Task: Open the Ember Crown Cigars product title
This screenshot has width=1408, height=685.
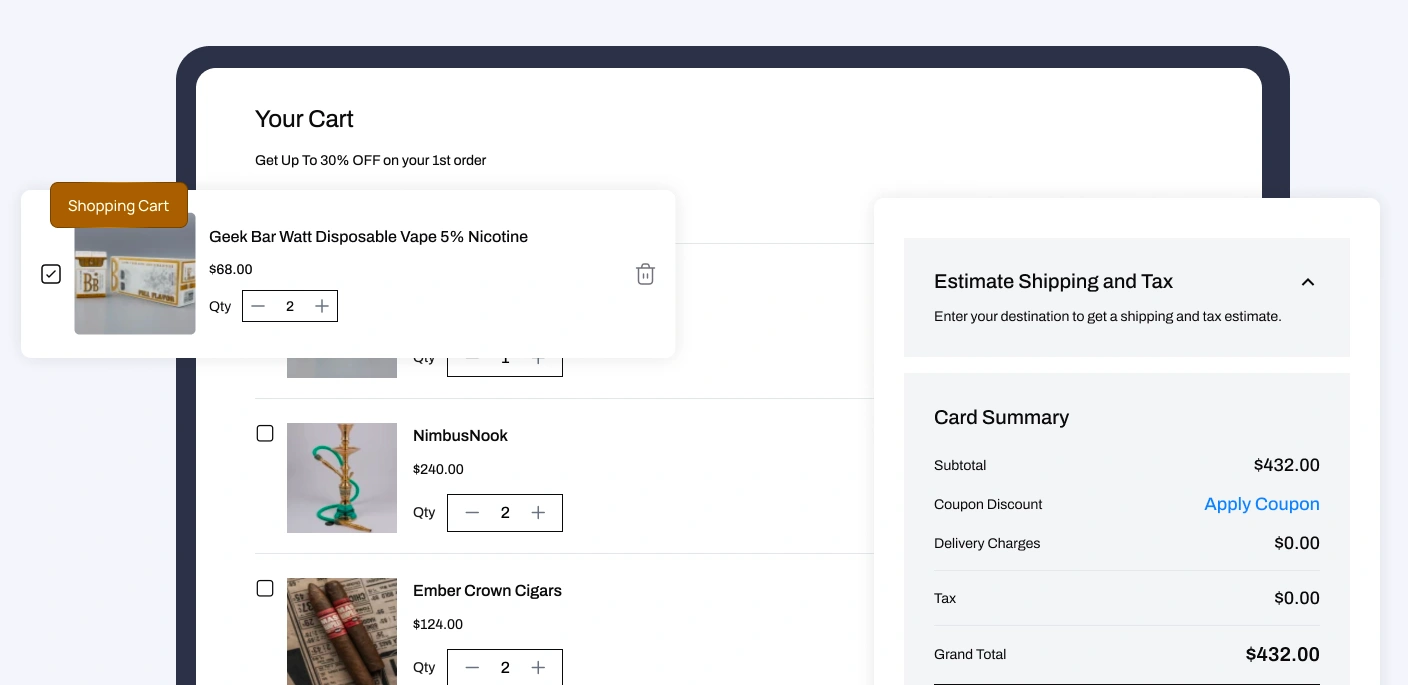Action: tap(487, 591)
